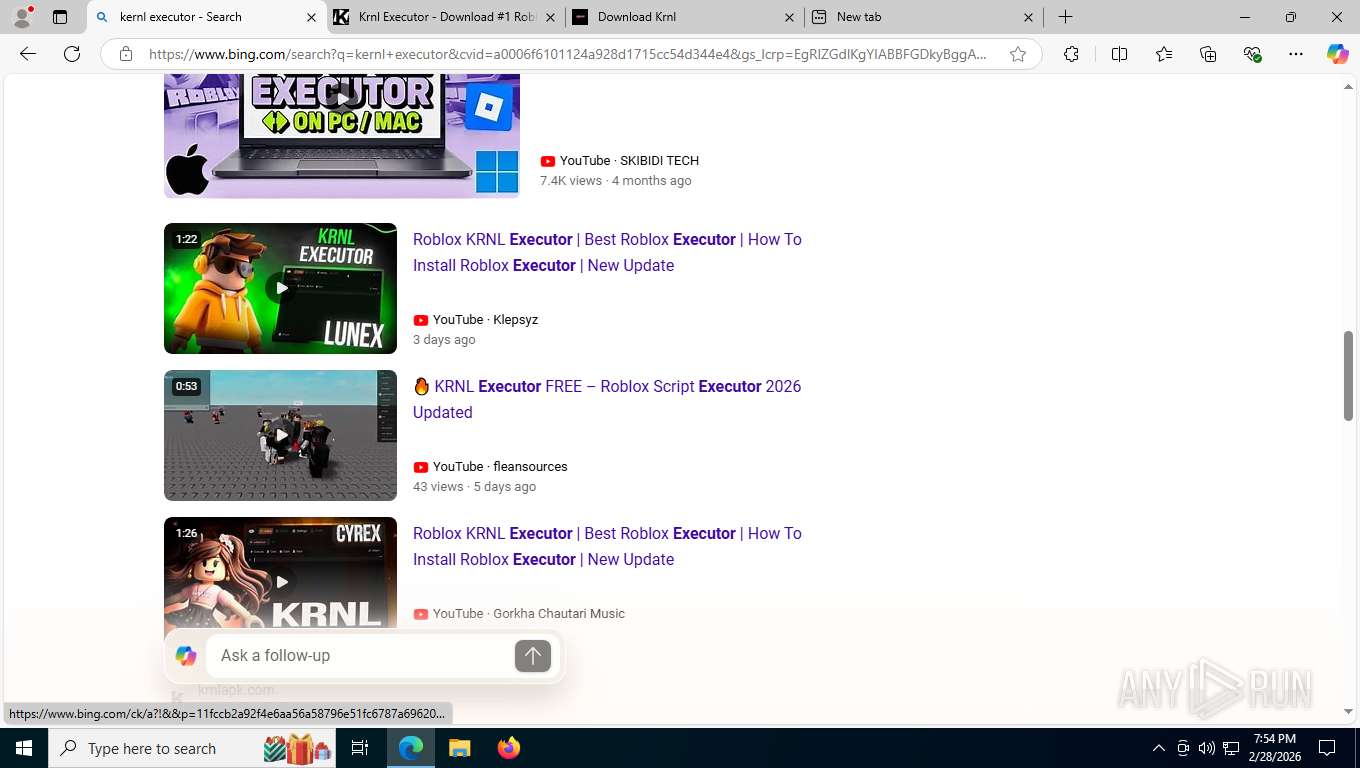Open KRNL Executor FREE 2026 Updated link
This screenshot has height=768, width=1360.
point(607,399)
